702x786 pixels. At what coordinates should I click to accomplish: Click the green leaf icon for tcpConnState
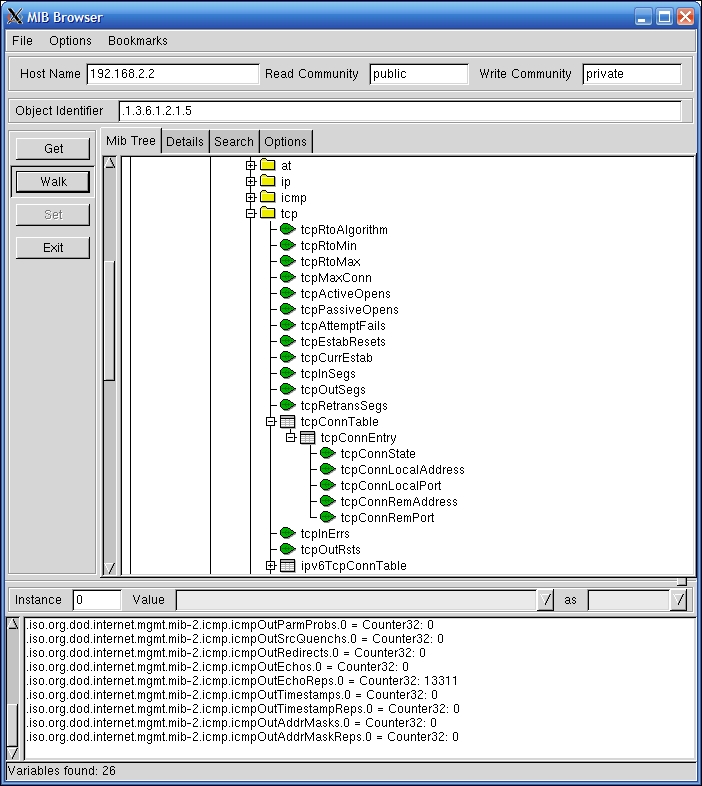click(x=328, y=454)
